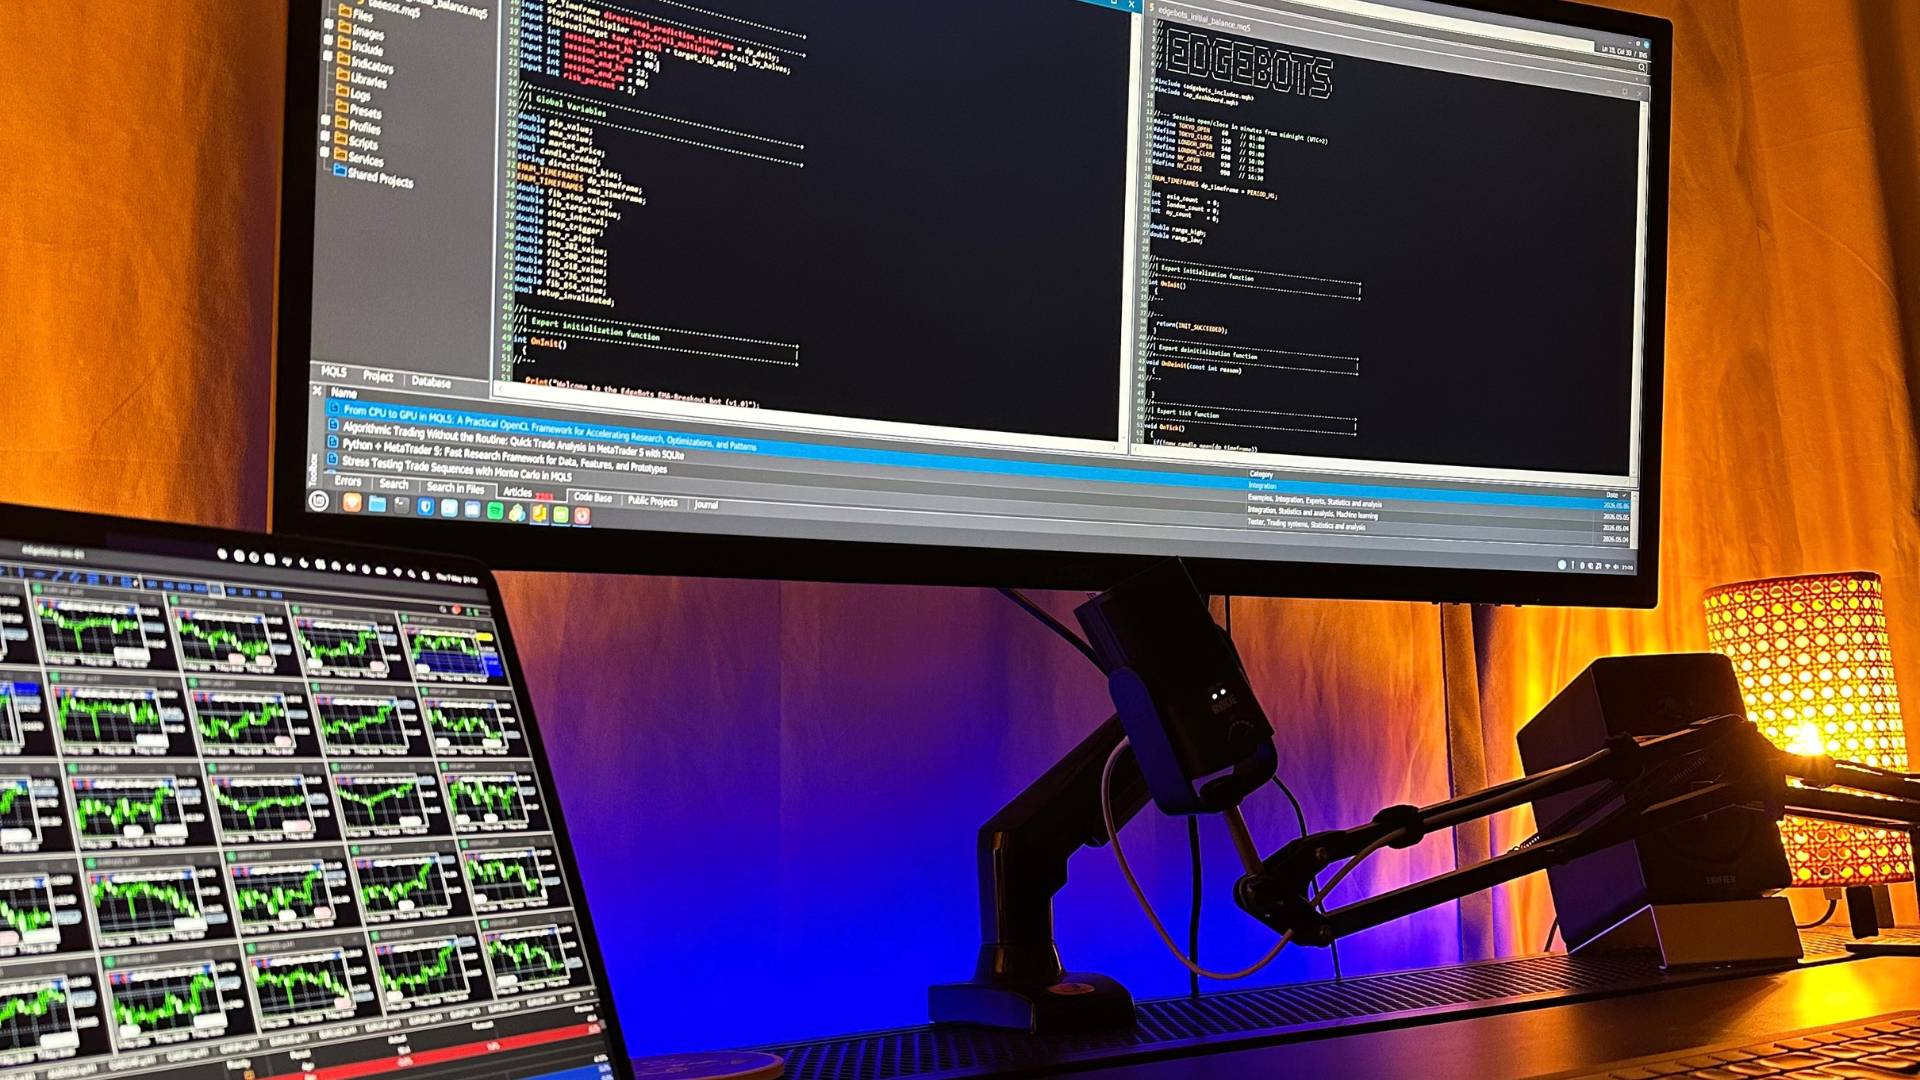Image resolution: width=1920 pixels, height=1080 pixels.
Task: Select the Libraries folder in the navigator
Action: click(362, 80)
